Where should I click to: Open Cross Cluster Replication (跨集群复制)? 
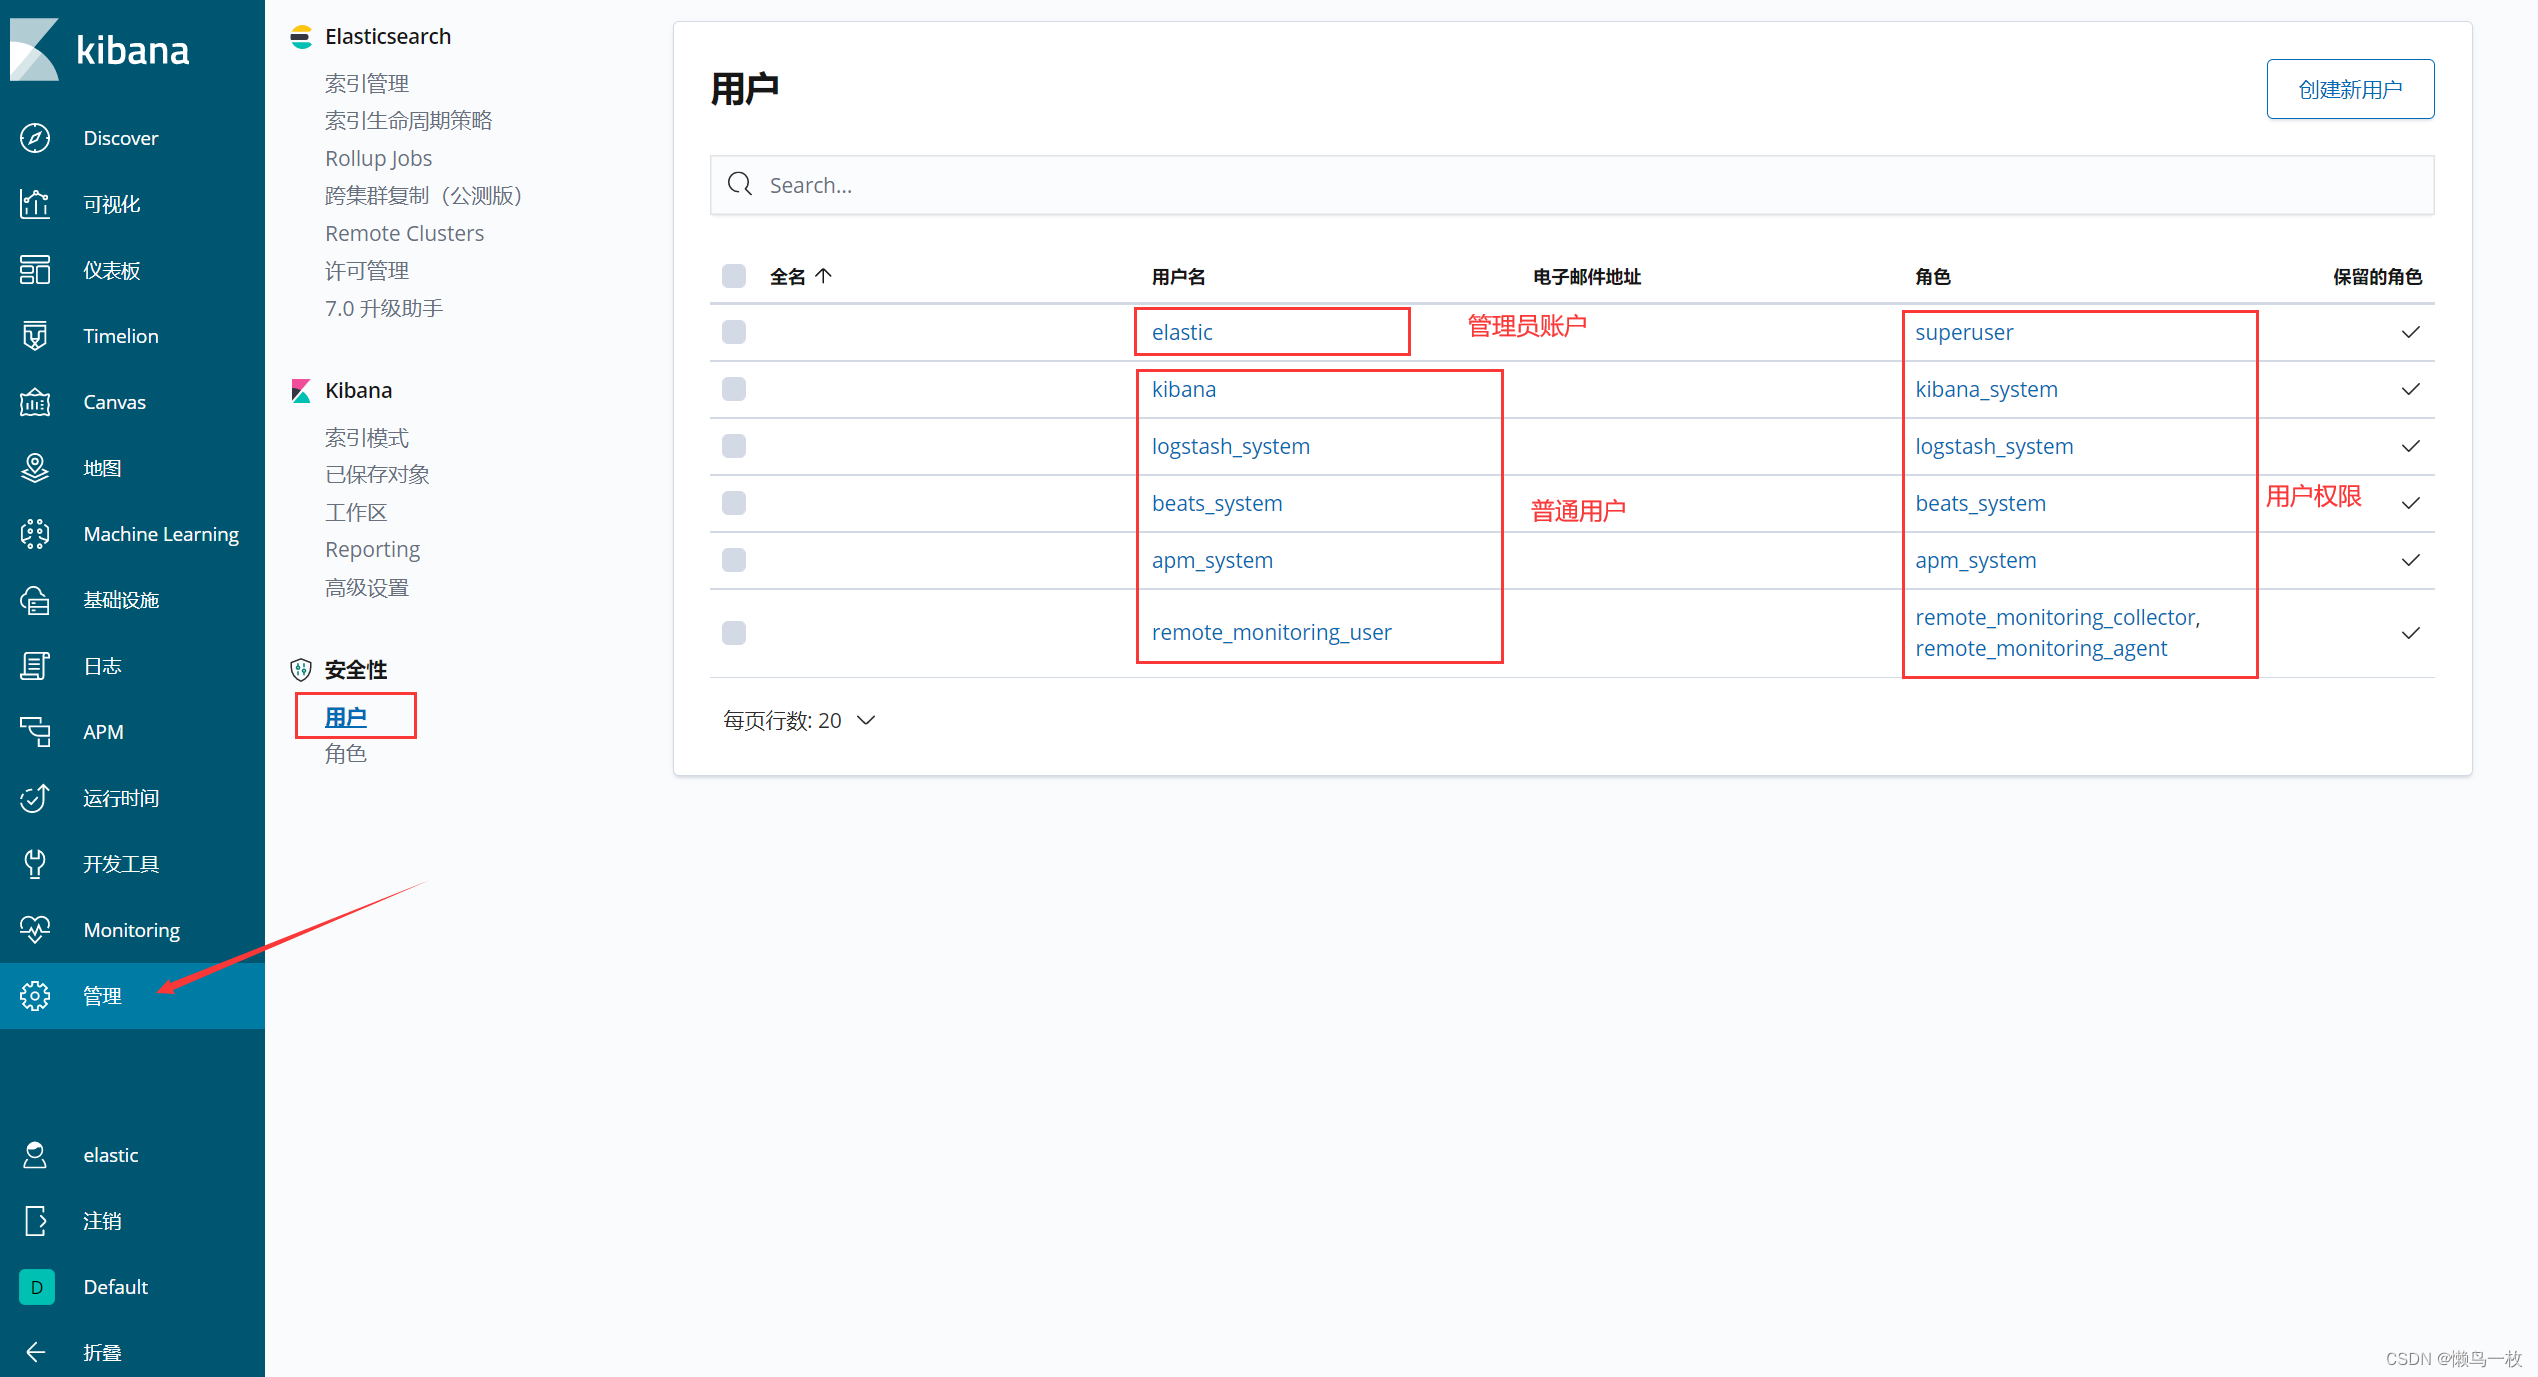423,195
